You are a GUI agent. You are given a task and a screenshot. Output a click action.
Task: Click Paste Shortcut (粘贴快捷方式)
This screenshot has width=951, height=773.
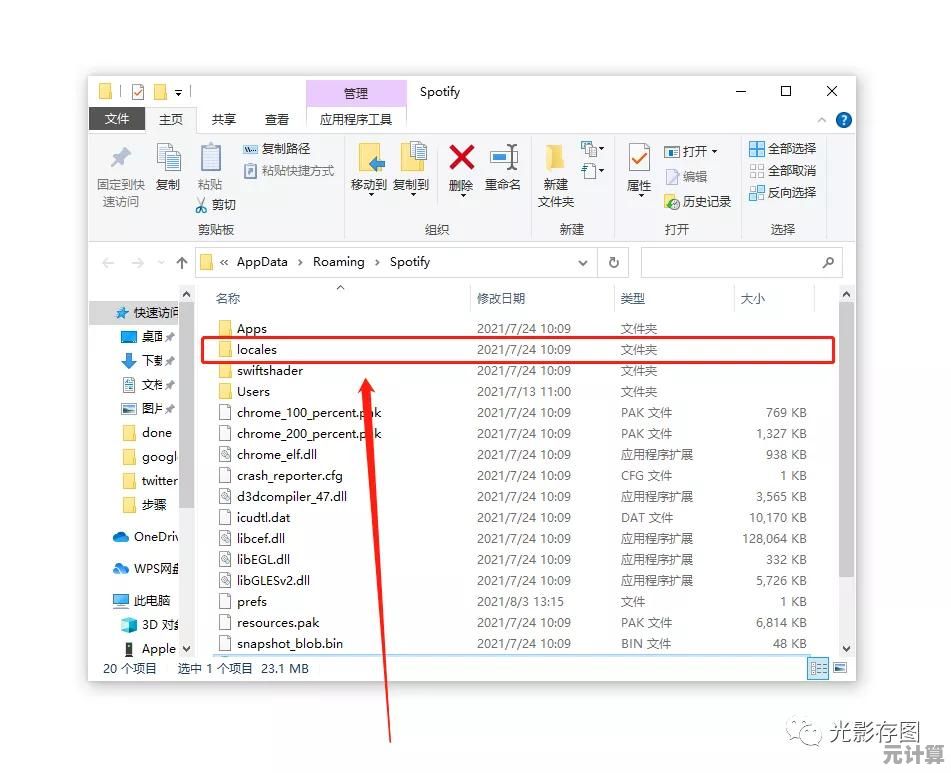(x=289, y=171)
